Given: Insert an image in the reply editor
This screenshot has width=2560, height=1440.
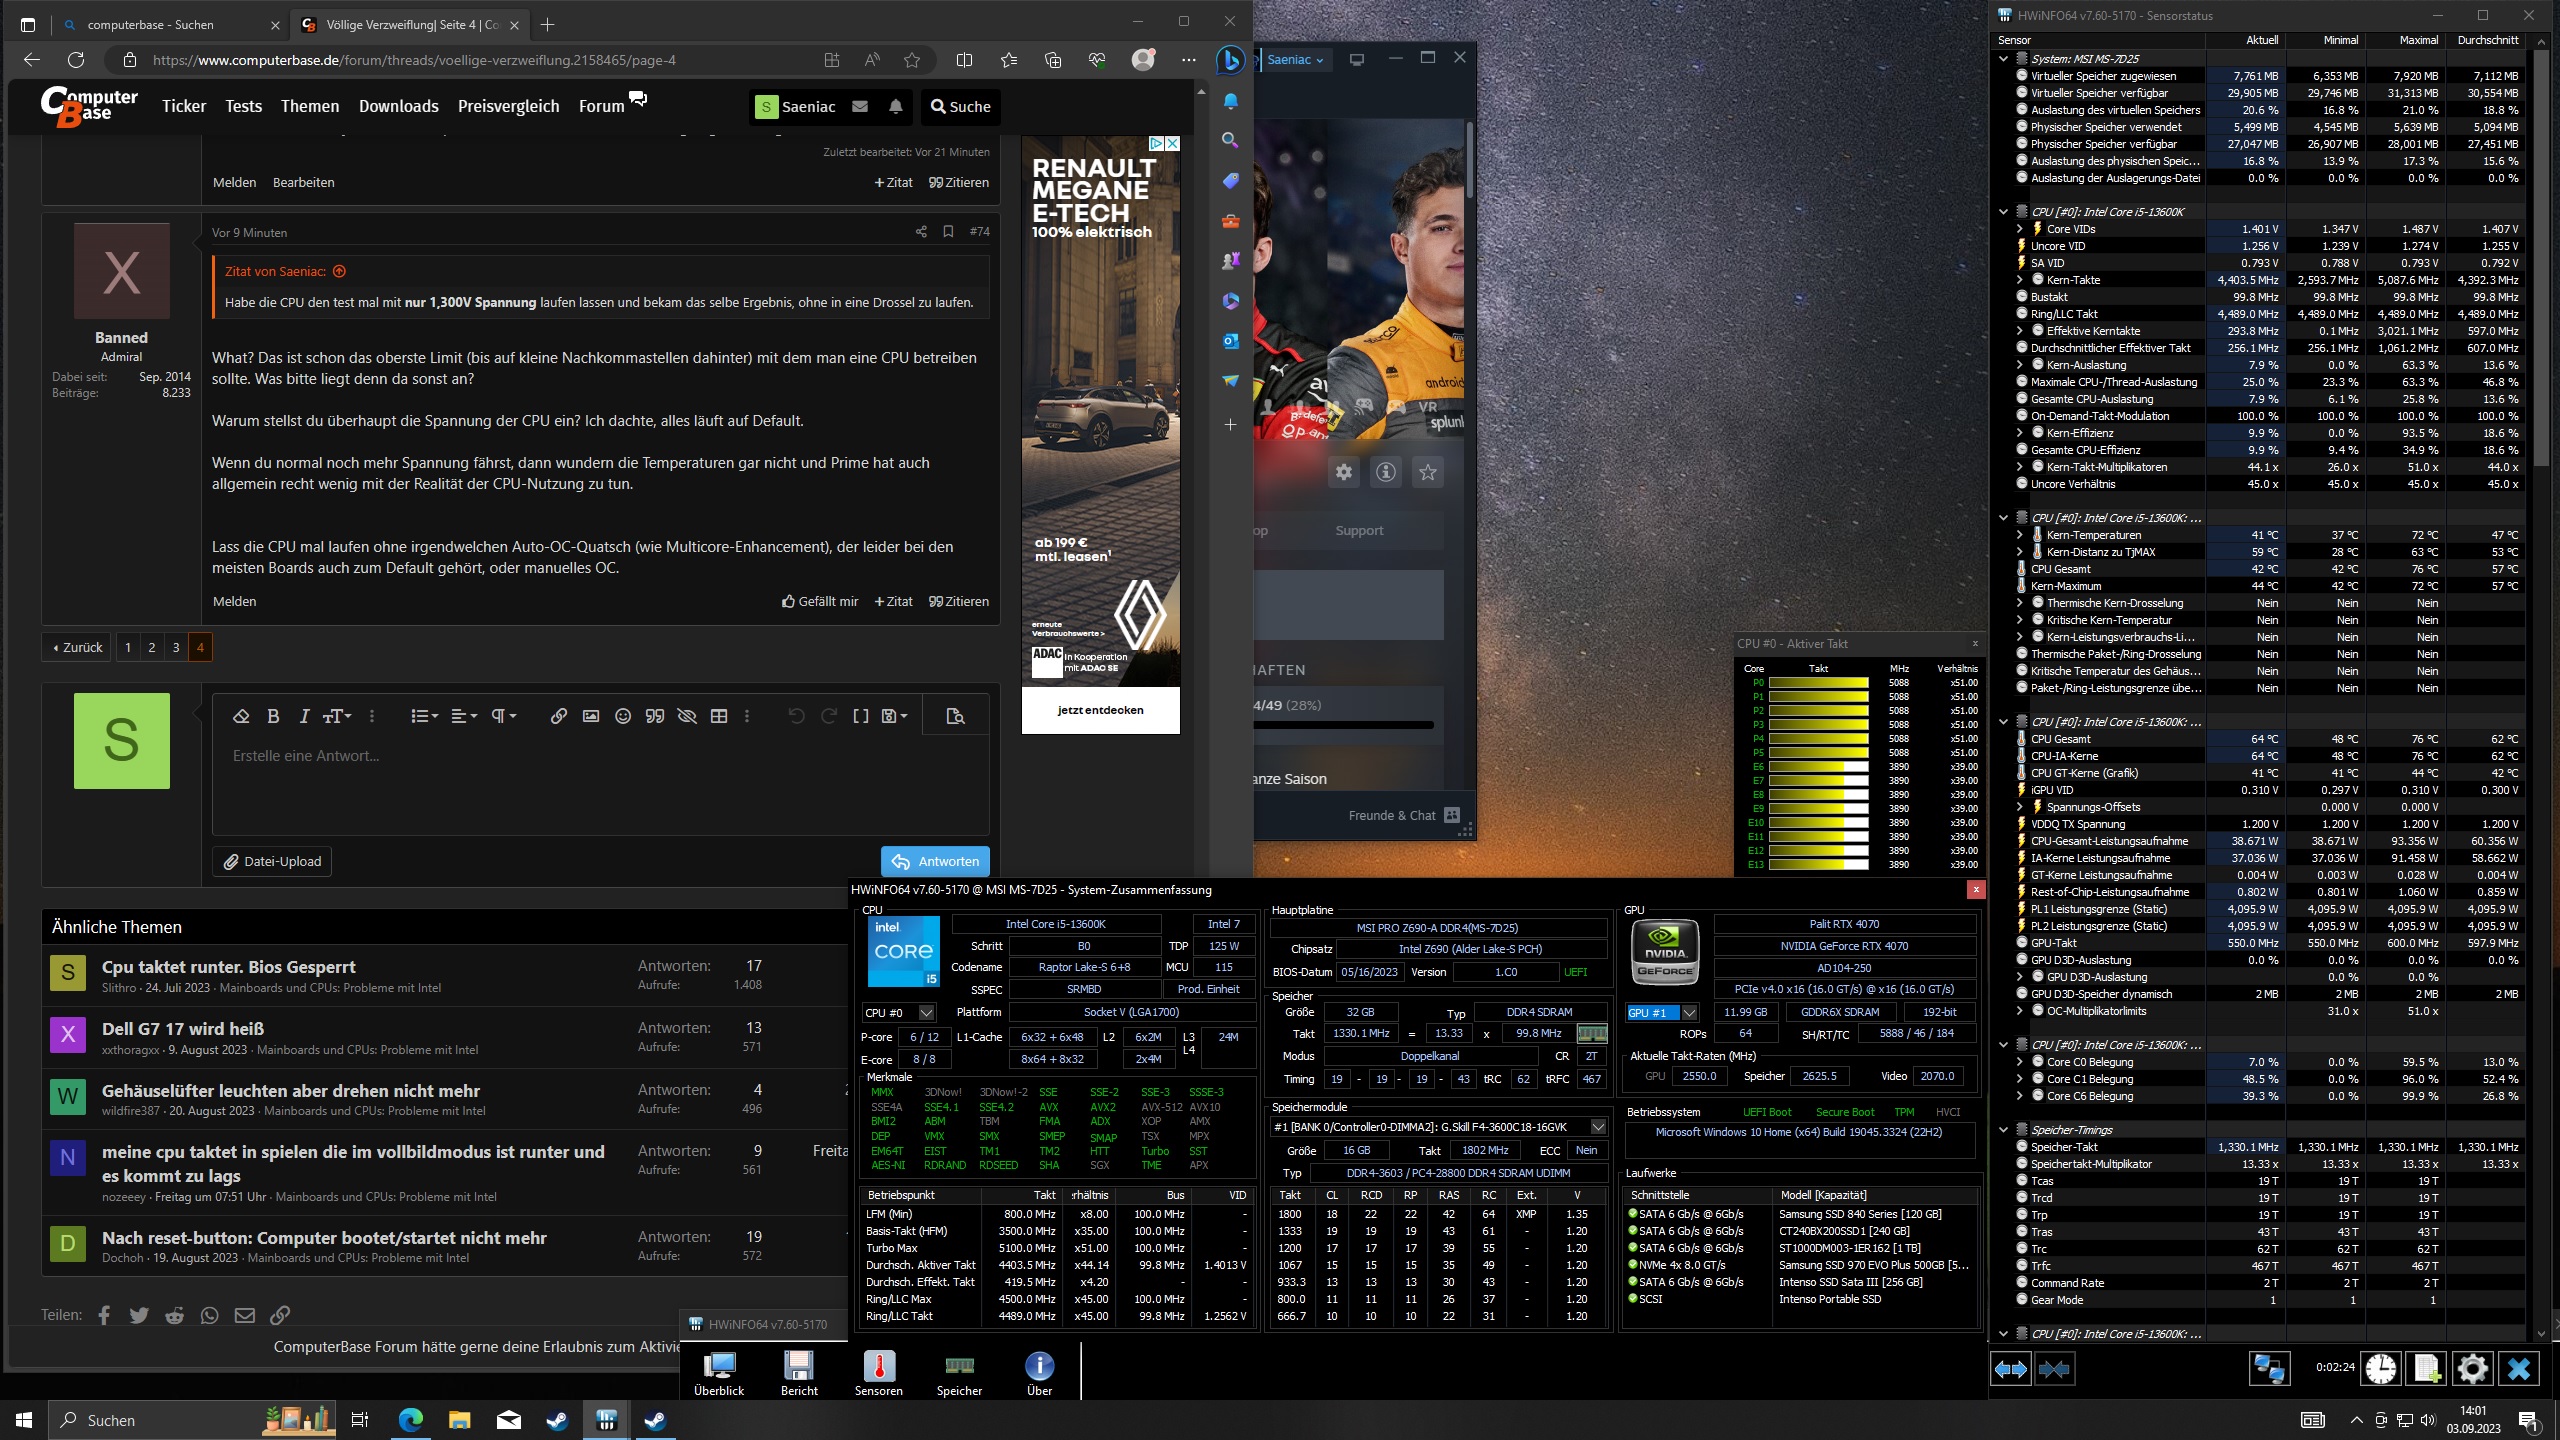Looking at the screenshot, I should pos(591,716).
